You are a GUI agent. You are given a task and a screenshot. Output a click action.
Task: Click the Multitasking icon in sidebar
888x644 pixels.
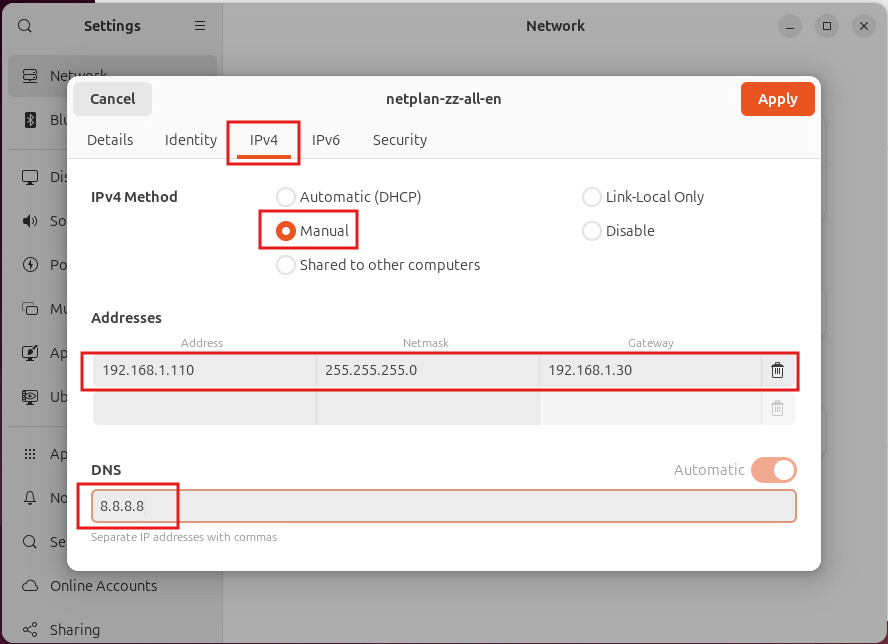tap(30, 309)
